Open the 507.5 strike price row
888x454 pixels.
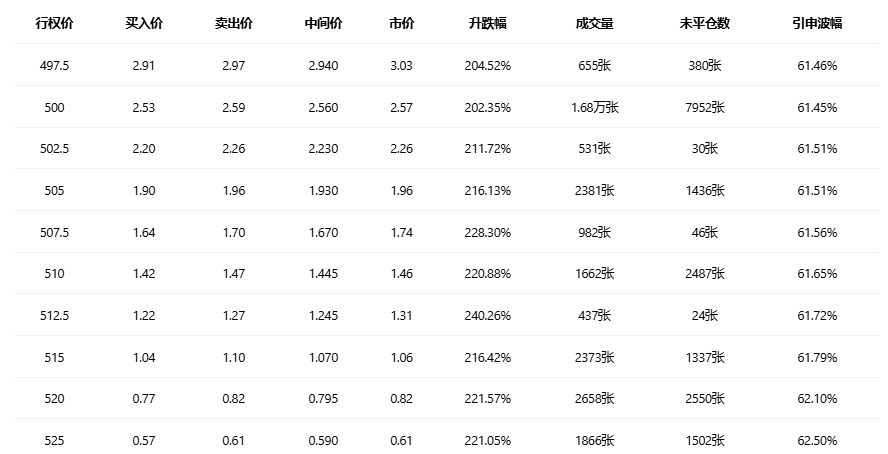tap(54, 232)
